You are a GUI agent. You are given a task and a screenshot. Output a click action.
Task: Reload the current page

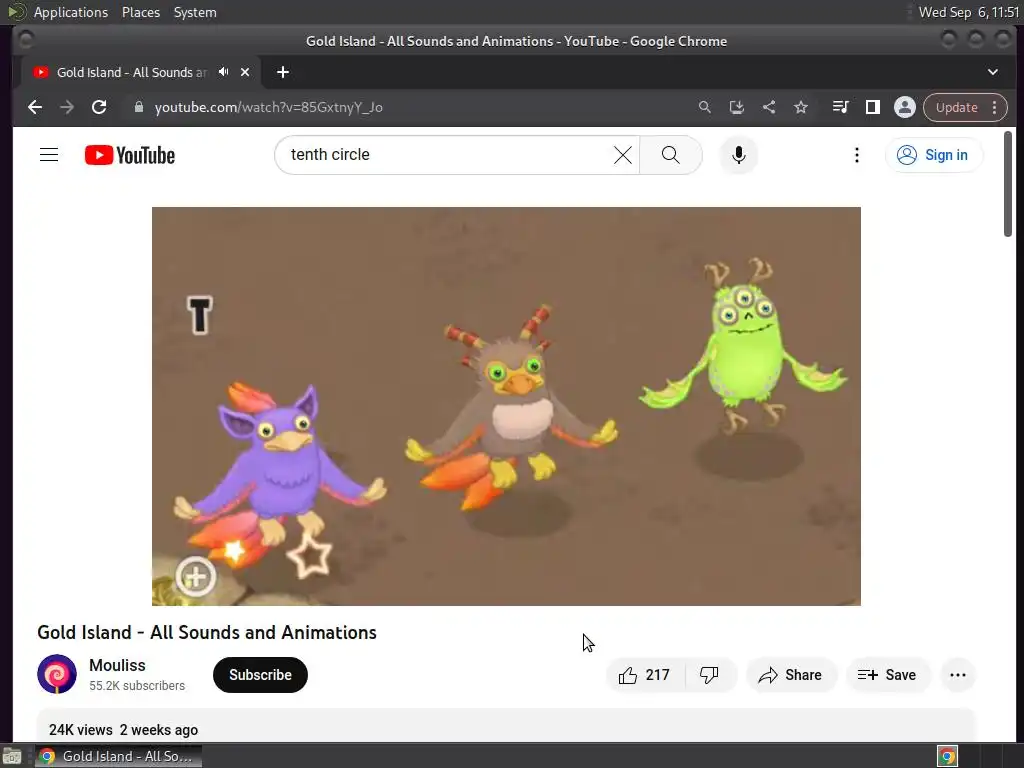click(x=99, y=107)
